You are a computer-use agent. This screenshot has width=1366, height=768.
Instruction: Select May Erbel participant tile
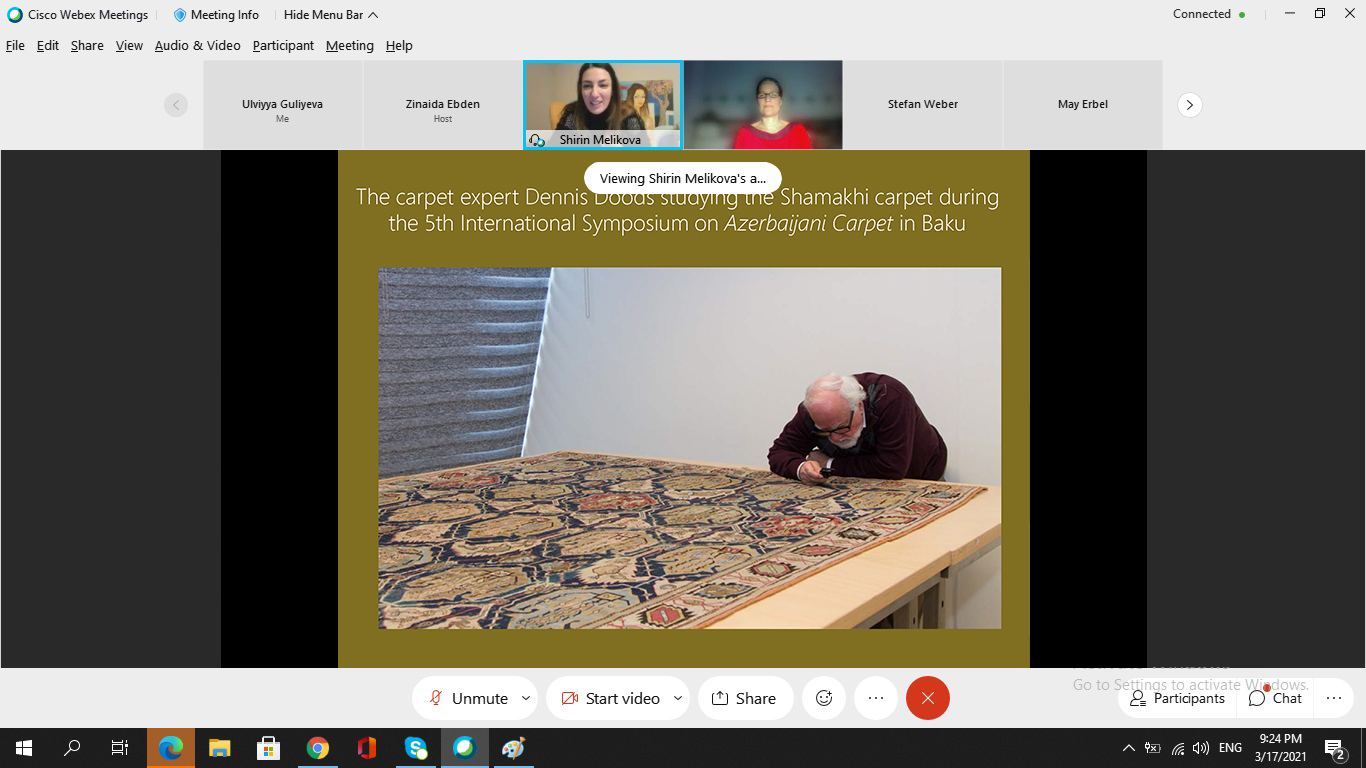[1083, 104]
